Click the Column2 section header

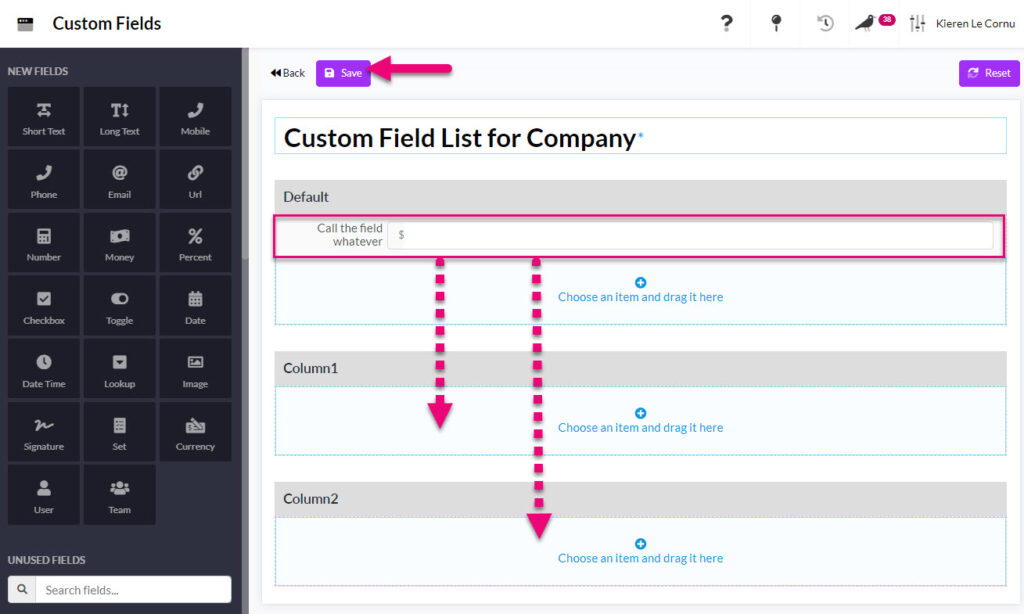640,499
